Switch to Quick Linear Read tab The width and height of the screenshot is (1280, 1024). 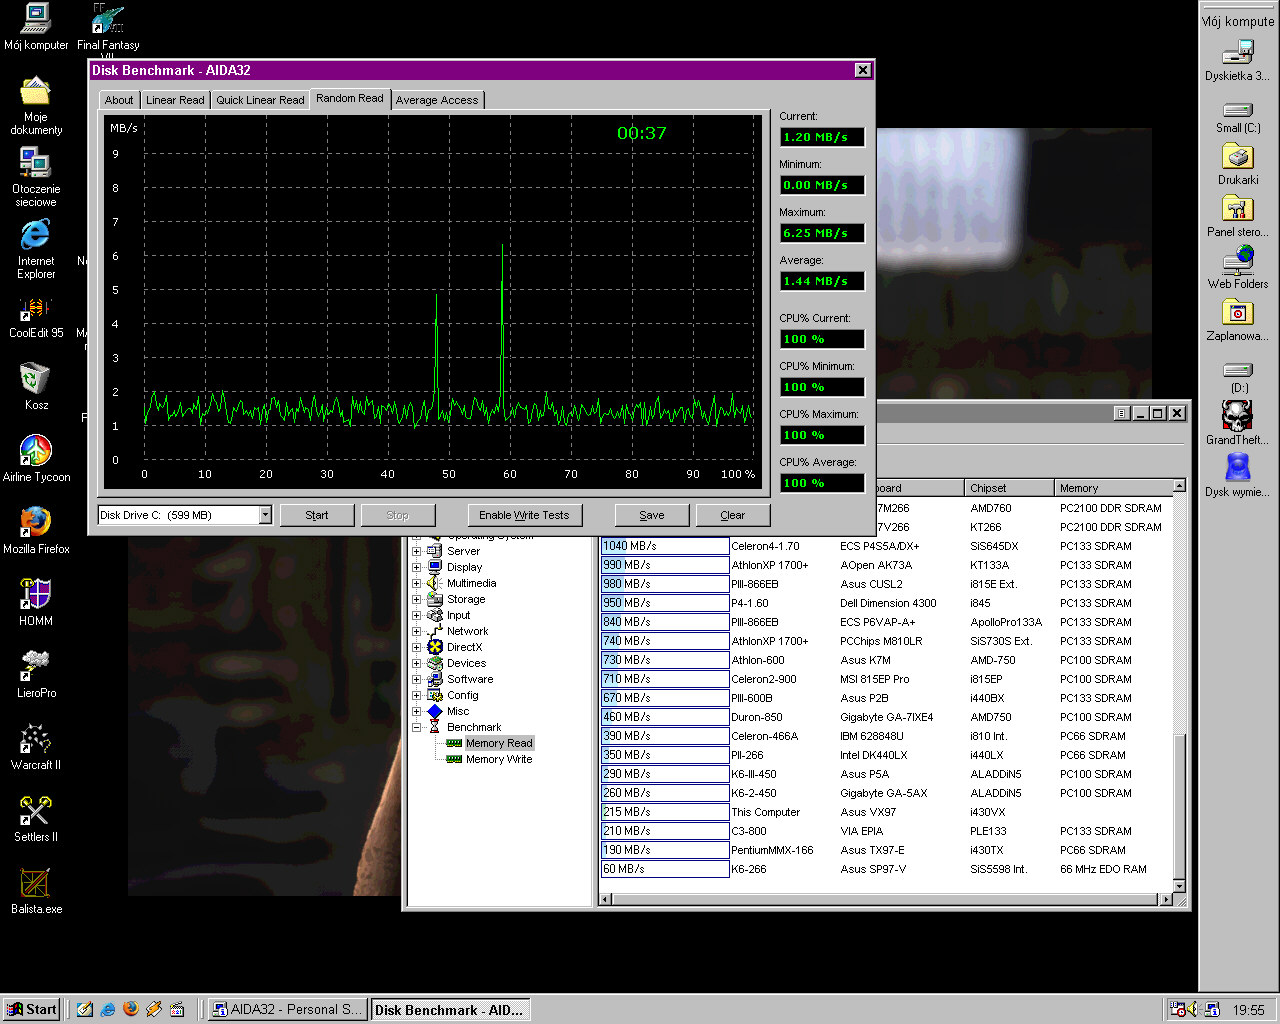point(260,100)
